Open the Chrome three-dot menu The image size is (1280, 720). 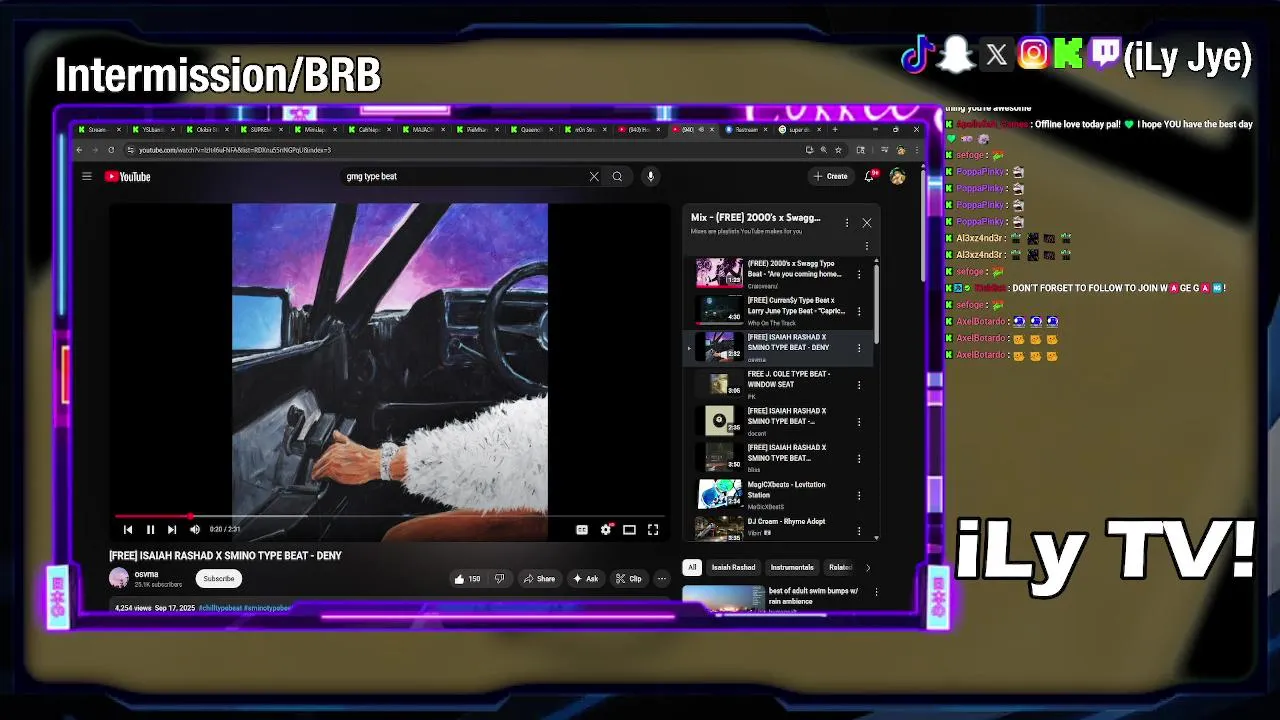point(916,150)
